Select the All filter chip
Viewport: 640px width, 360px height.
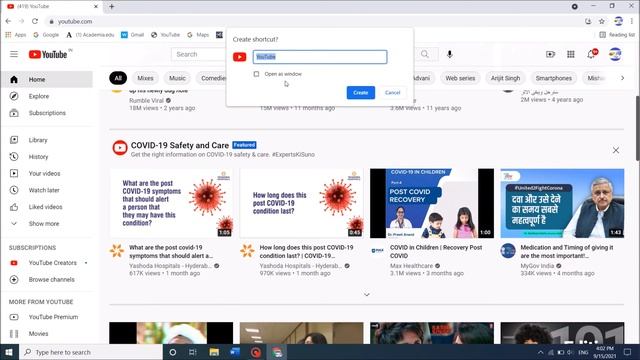coord(118,78)
